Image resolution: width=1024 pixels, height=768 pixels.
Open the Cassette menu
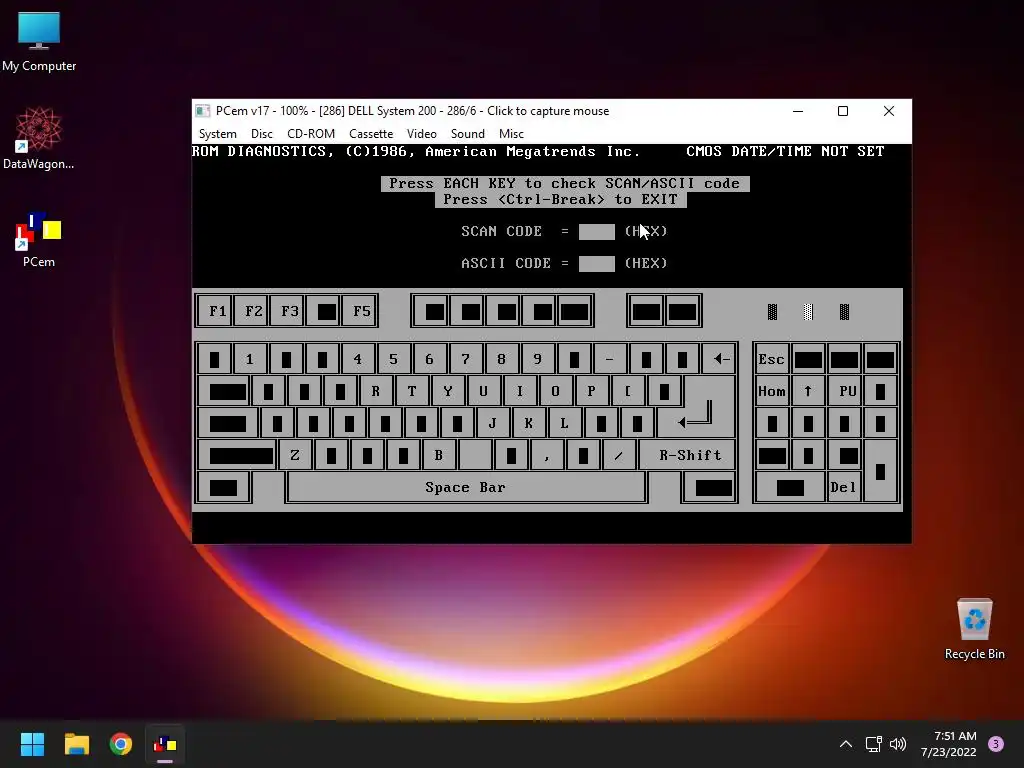pyautogui.click(x=371, y=134)
